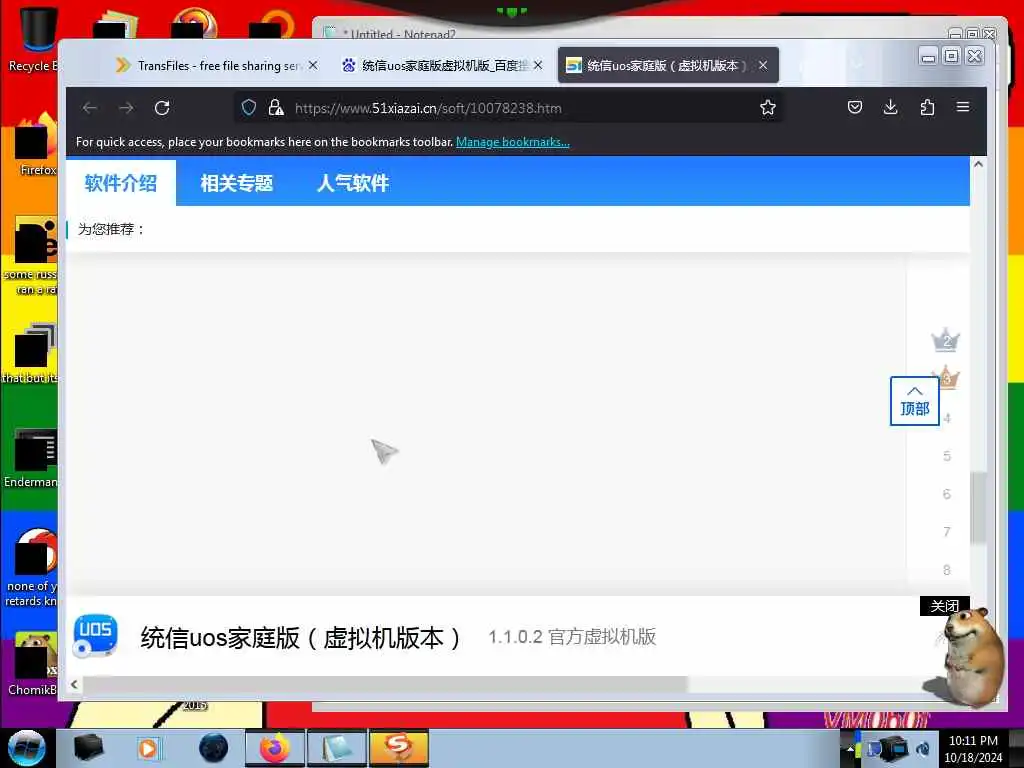Go forward with the browser forward arrow
The image size is (1024, 768).
[126, 108]
